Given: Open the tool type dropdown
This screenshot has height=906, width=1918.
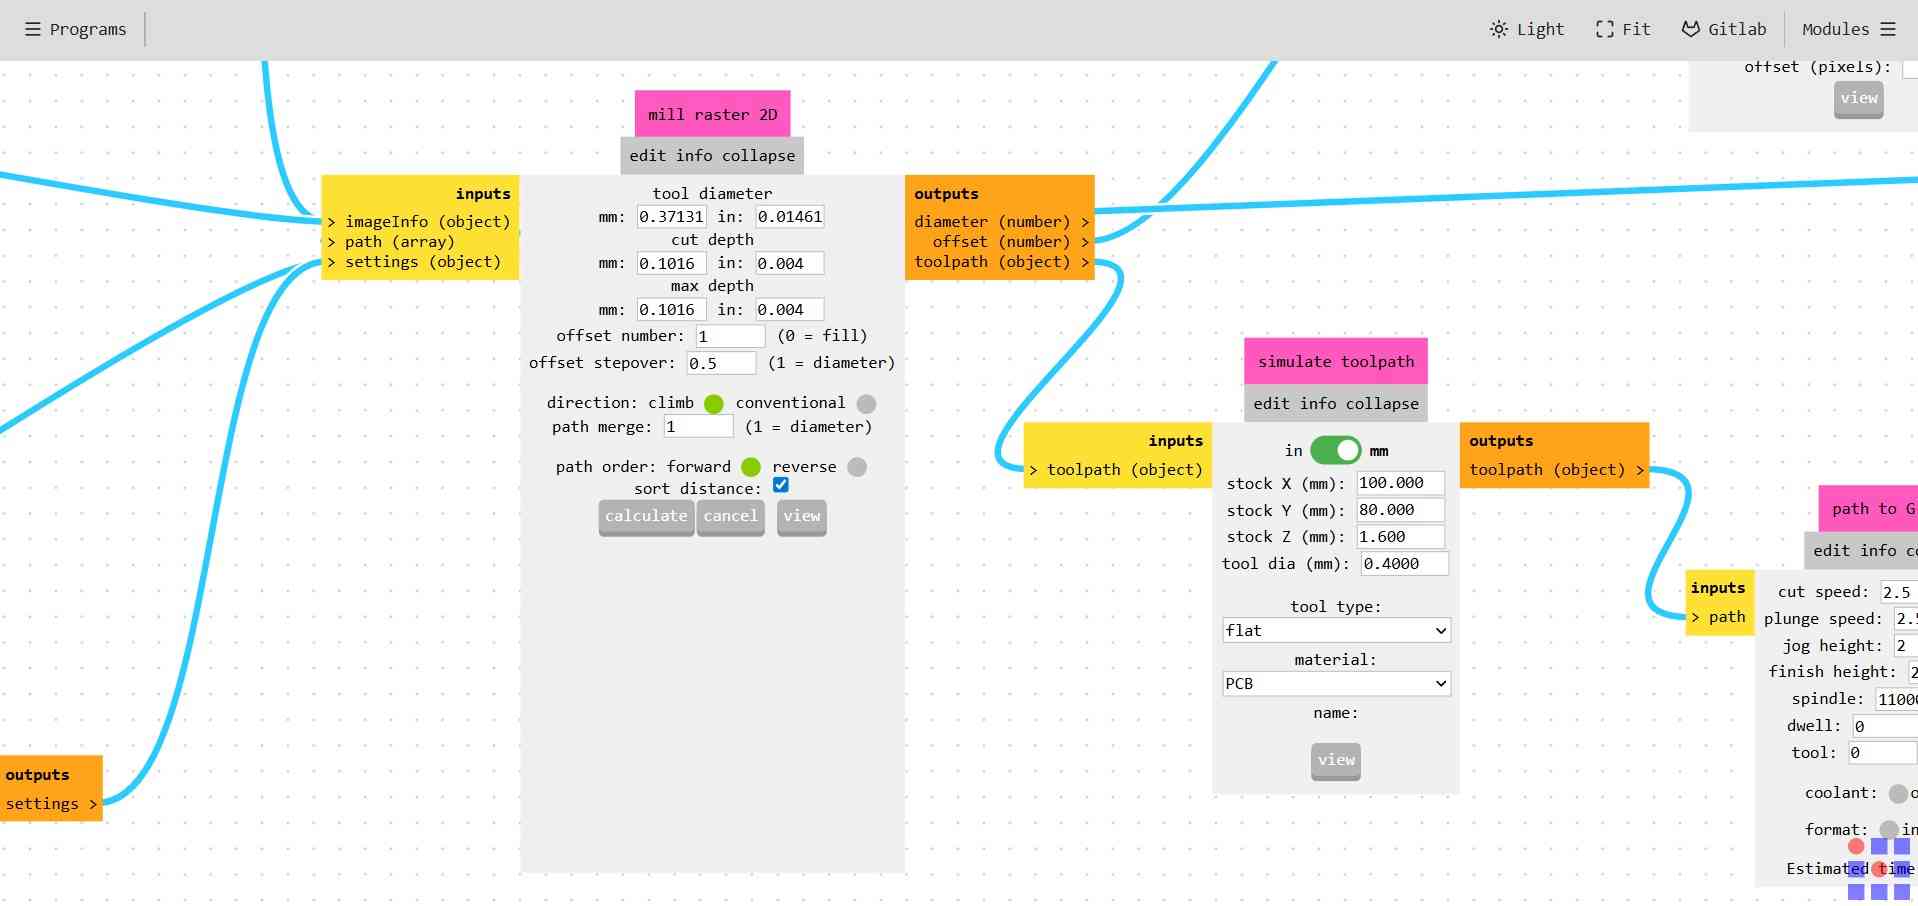Looking at the screenshot, I should [x=1336, y=630].
